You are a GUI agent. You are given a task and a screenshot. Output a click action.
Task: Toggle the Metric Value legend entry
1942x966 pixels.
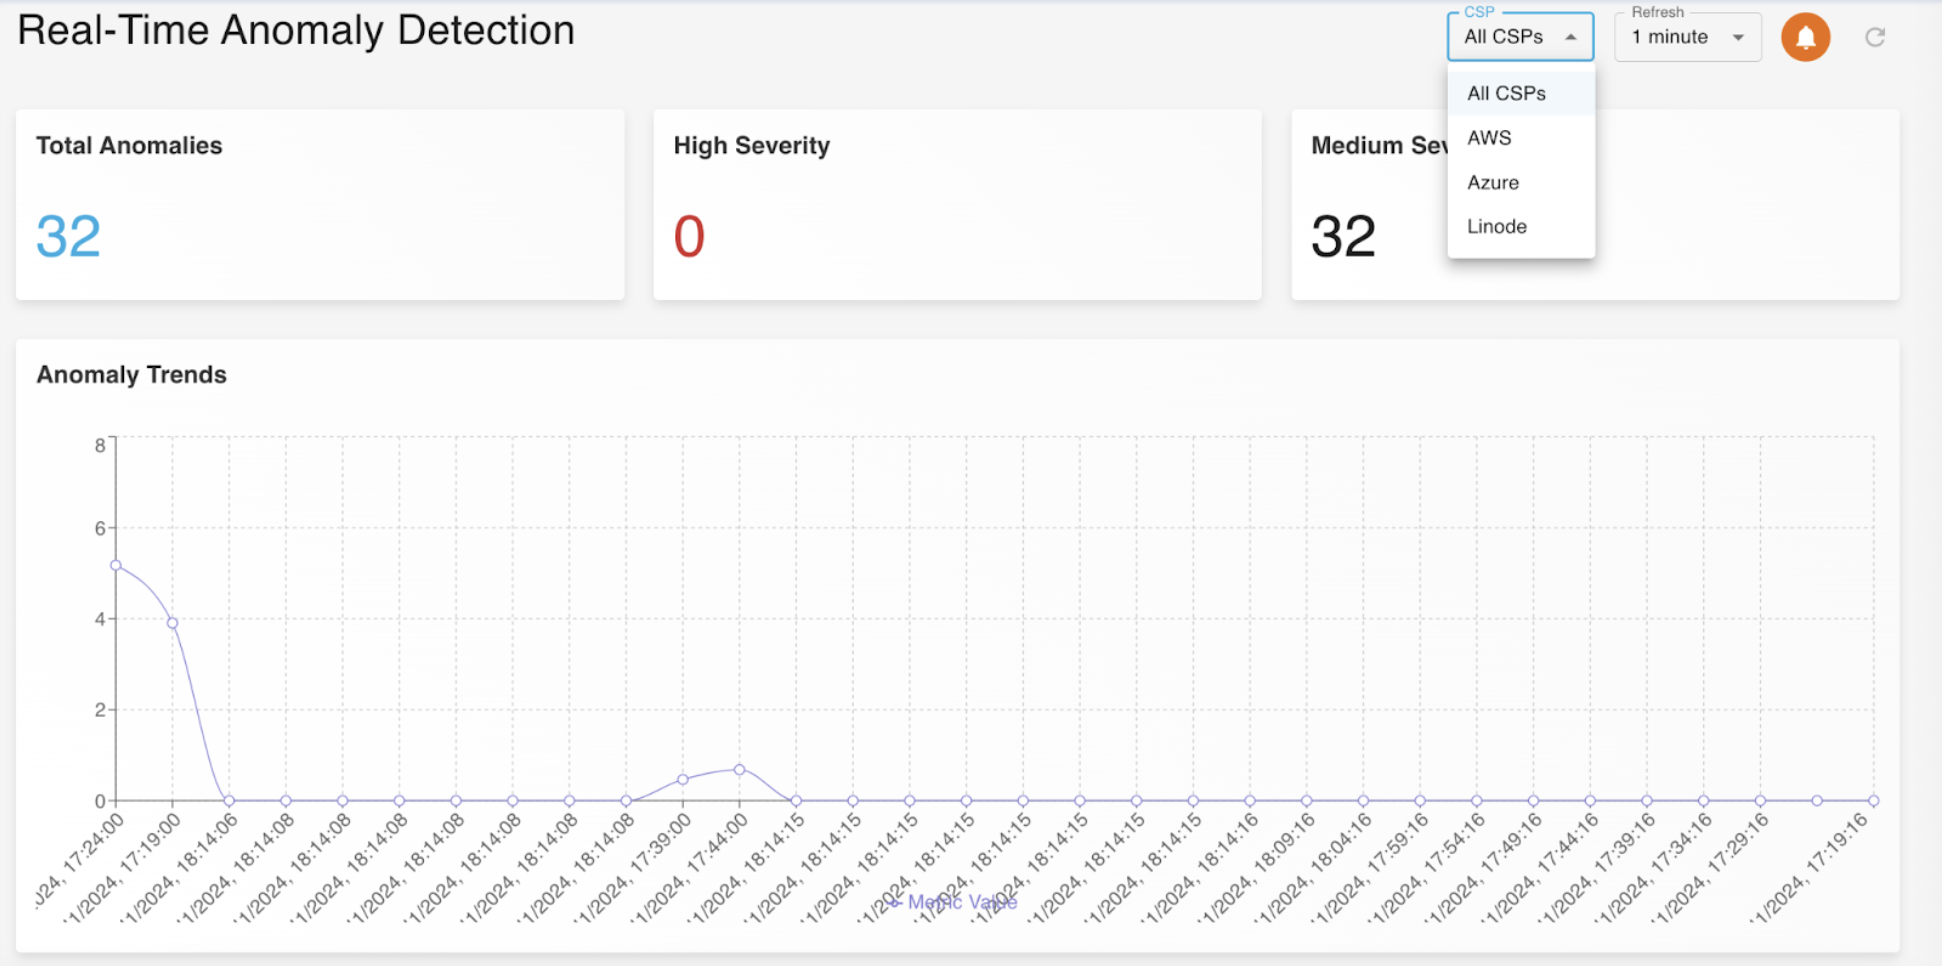click(953, 902)
